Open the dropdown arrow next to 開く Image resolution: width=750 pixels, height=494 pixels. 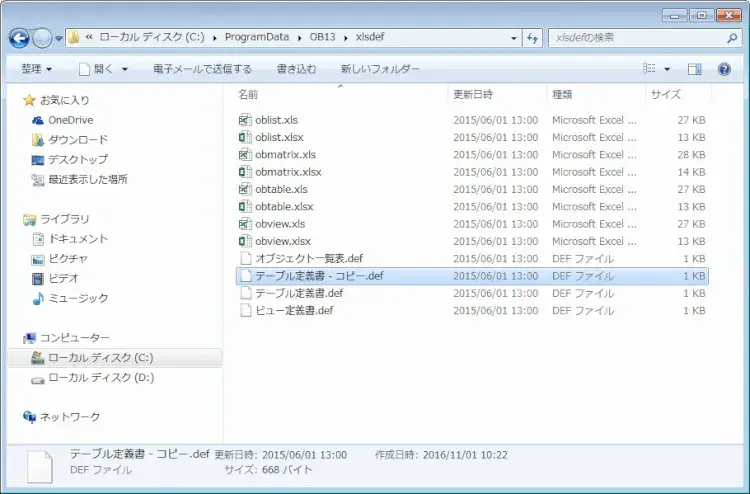124,69
